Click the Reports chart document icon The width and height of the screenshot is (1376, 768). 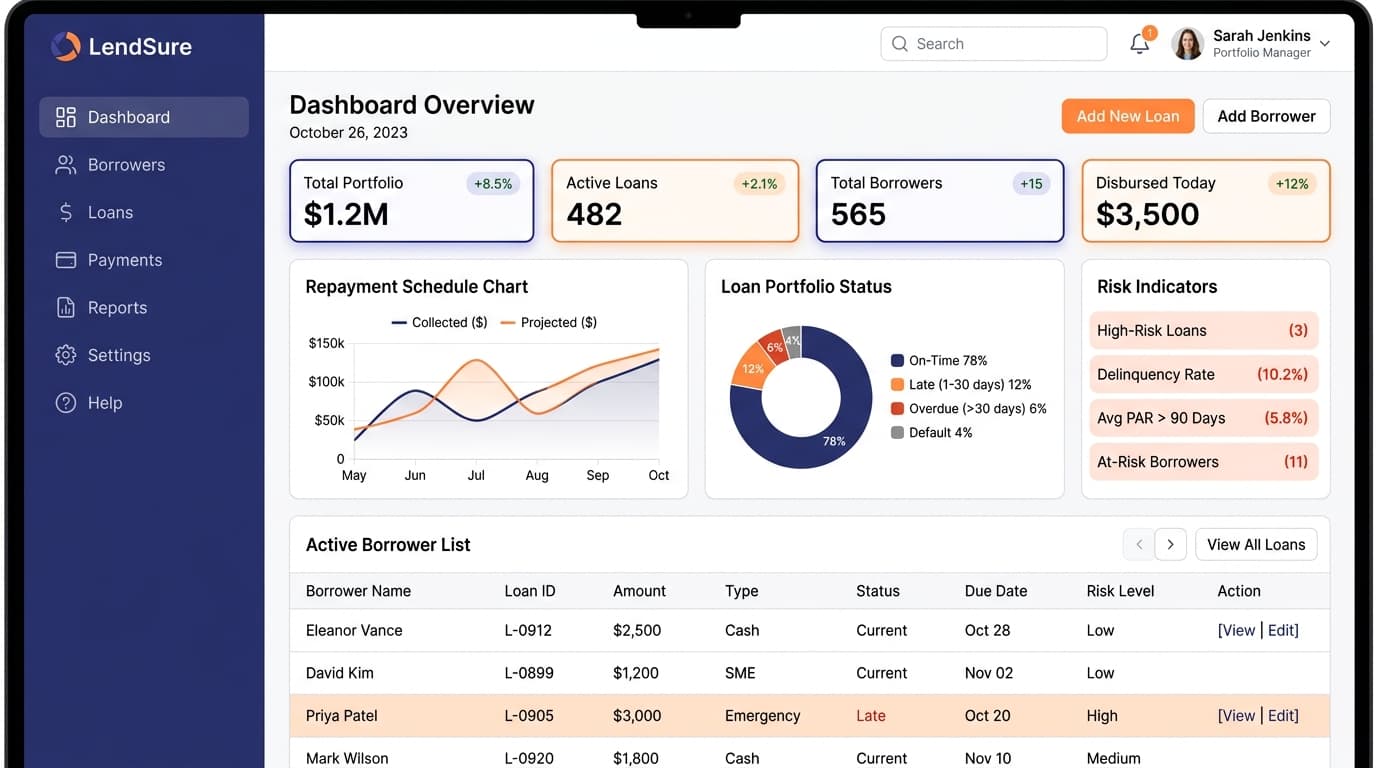[x=66, y=308]
